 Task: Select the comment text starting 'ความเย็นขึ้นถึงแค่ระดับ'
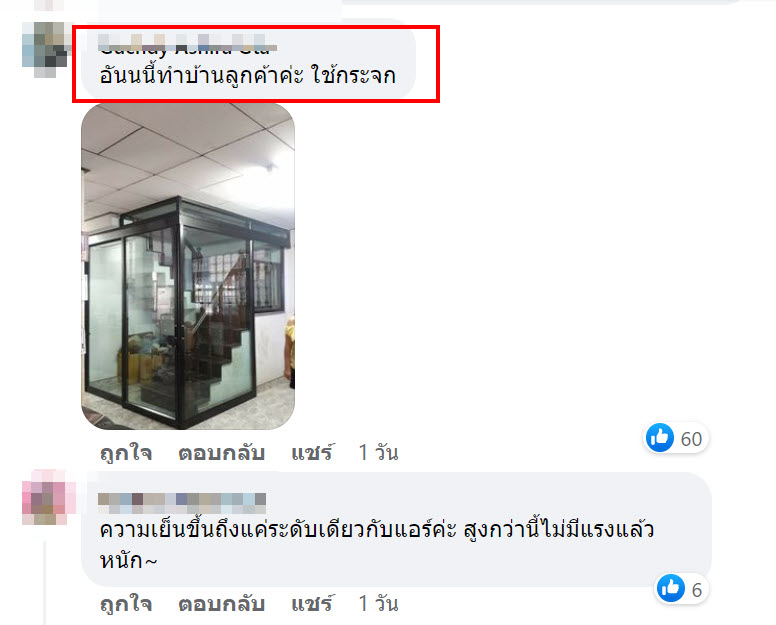point(377,545)
